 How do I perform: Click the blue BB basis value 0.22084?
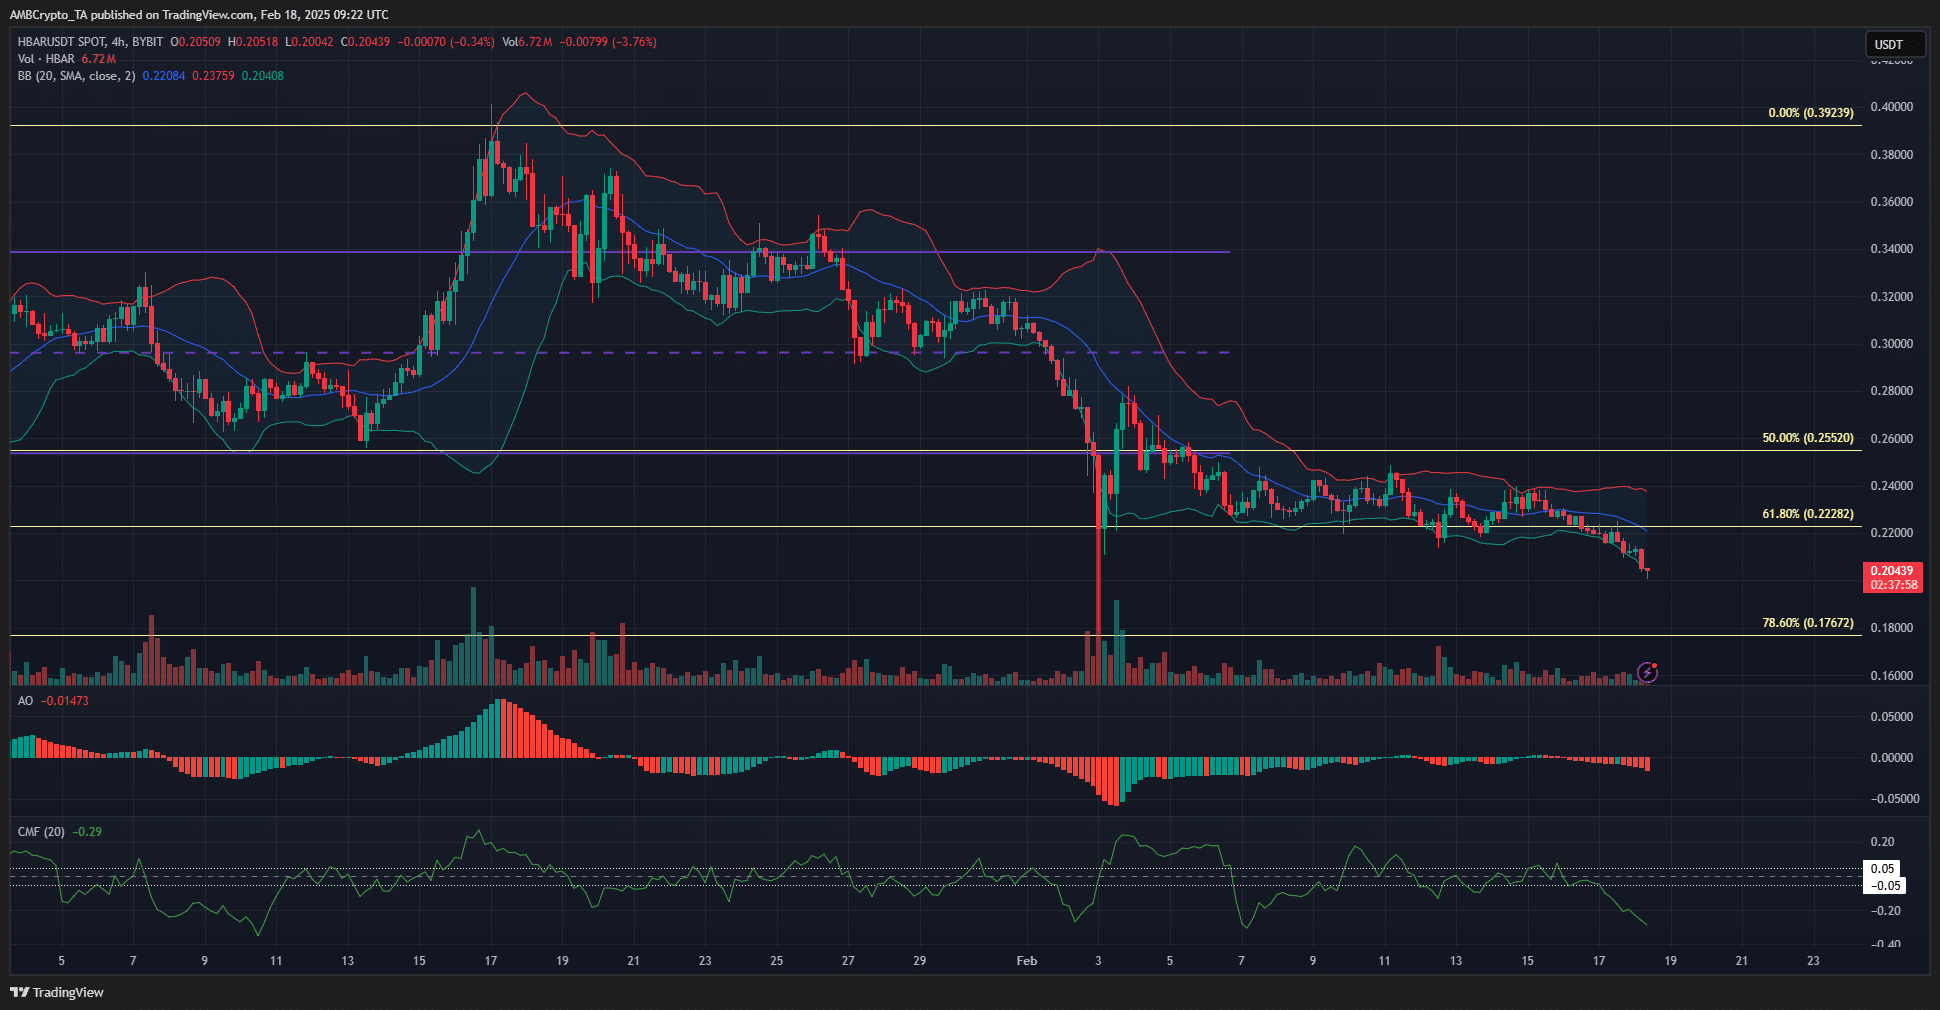pyautogui.click(x=163, y=76)
